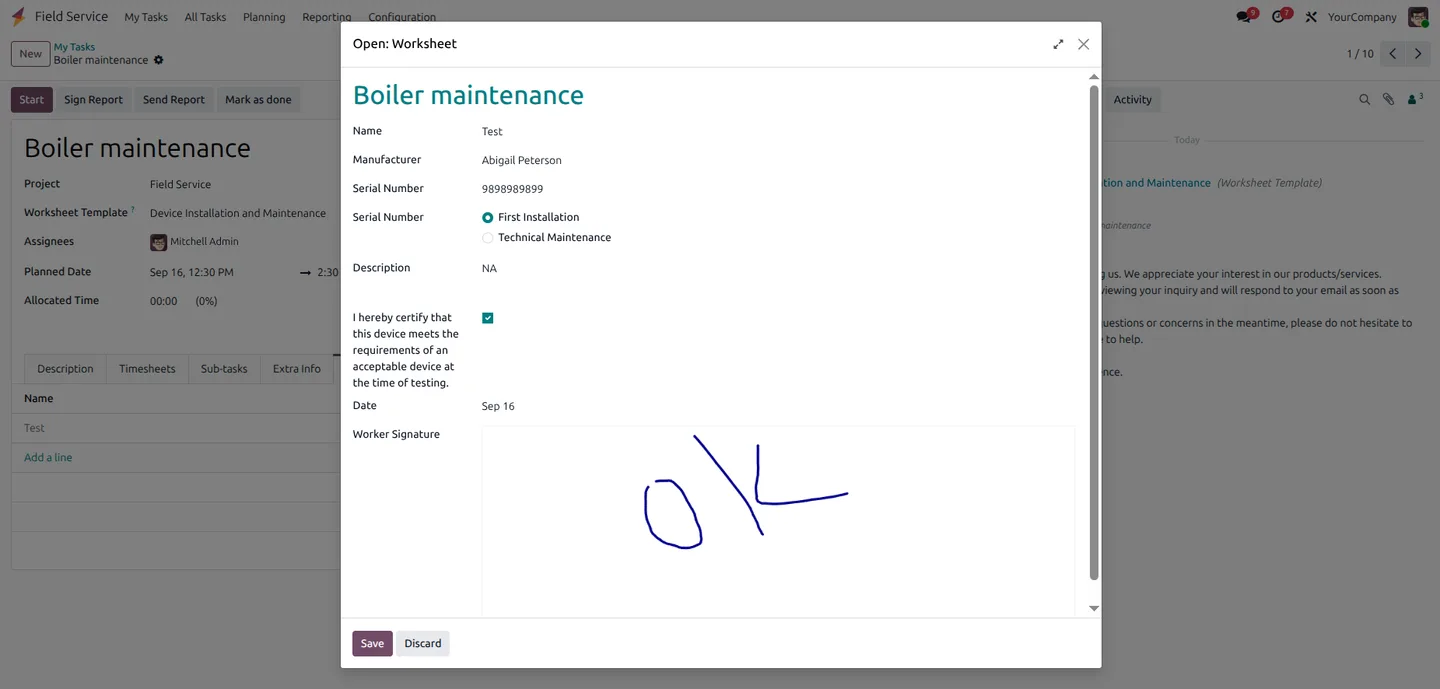
Task: Click the Project field Field Service
Action: point(180,185)
